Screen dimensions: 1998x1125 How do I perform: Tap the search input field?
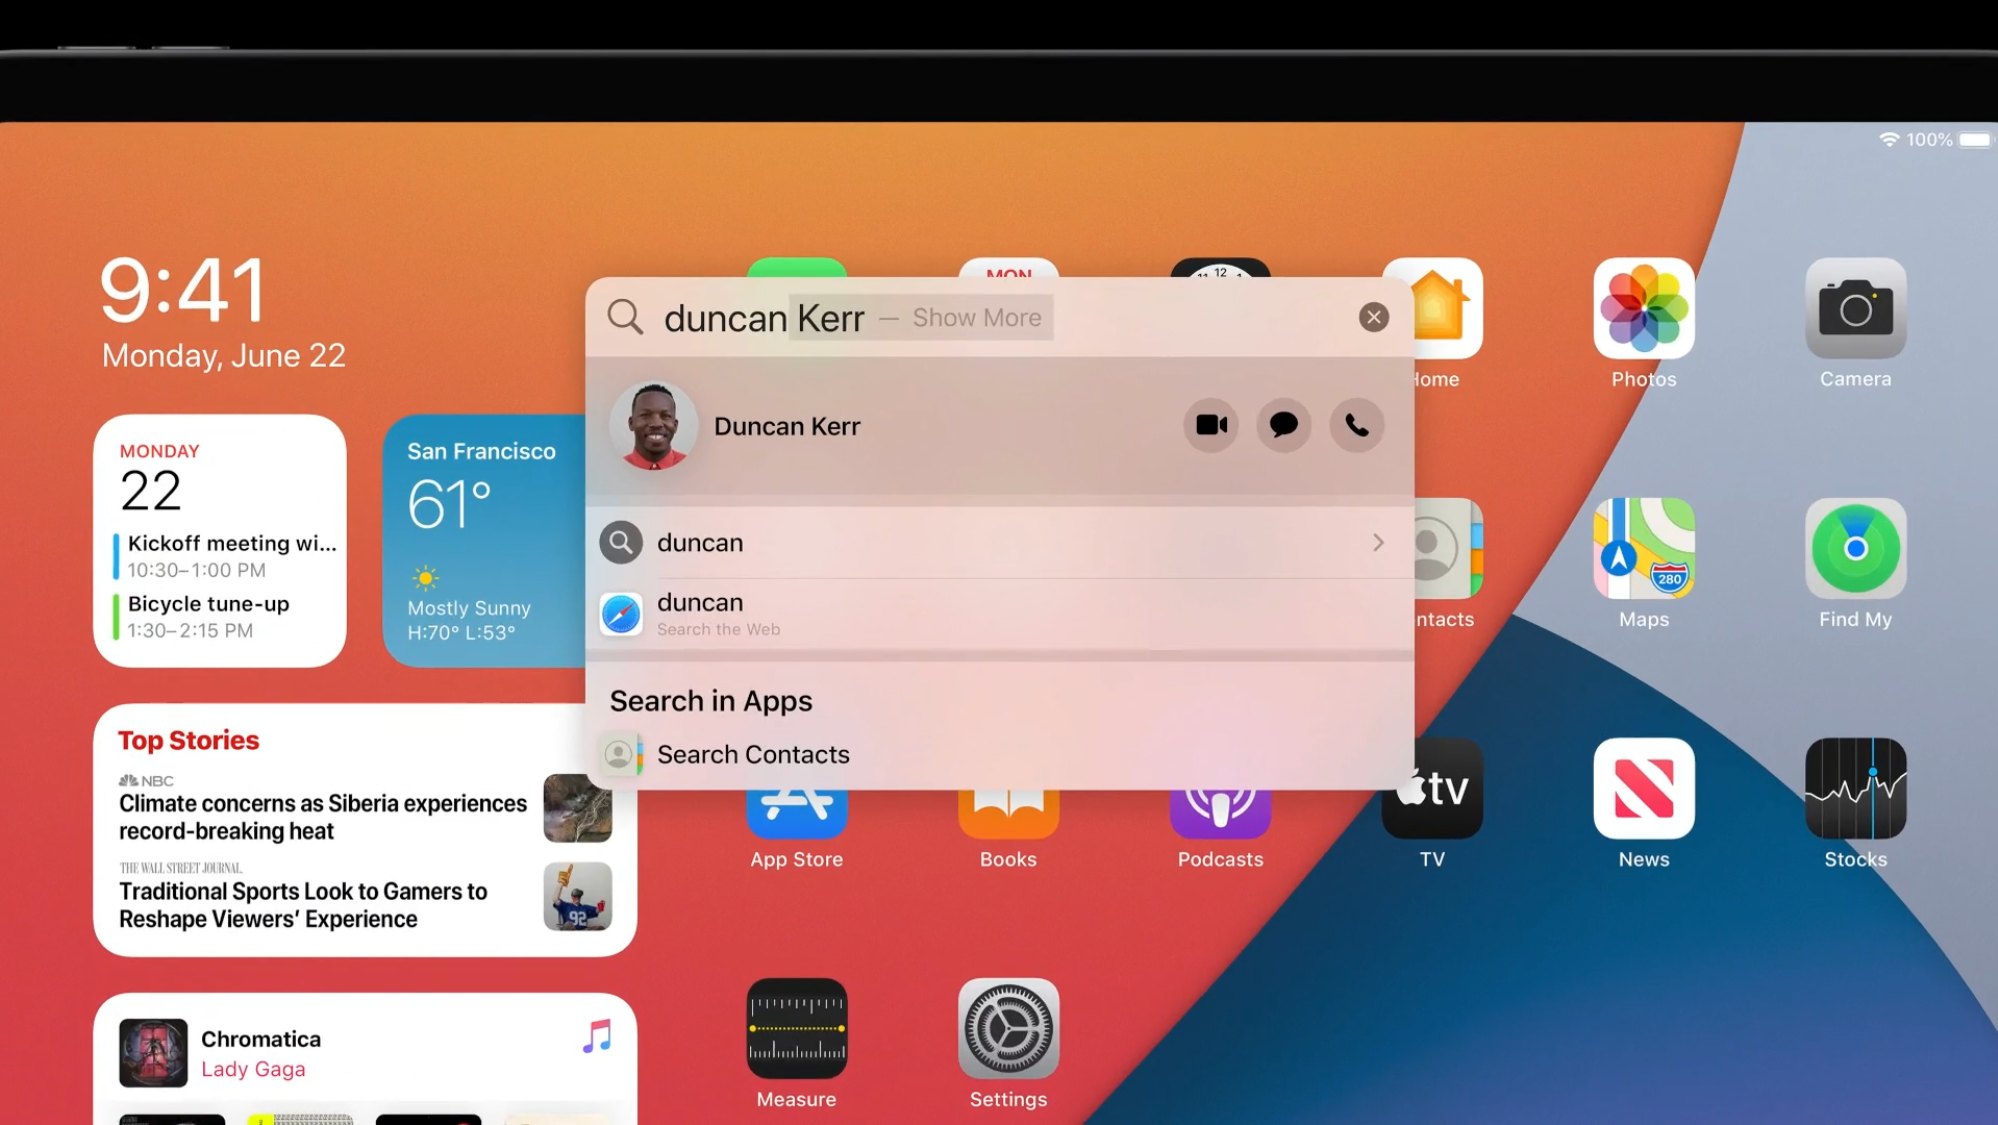[x=998, y=317]
